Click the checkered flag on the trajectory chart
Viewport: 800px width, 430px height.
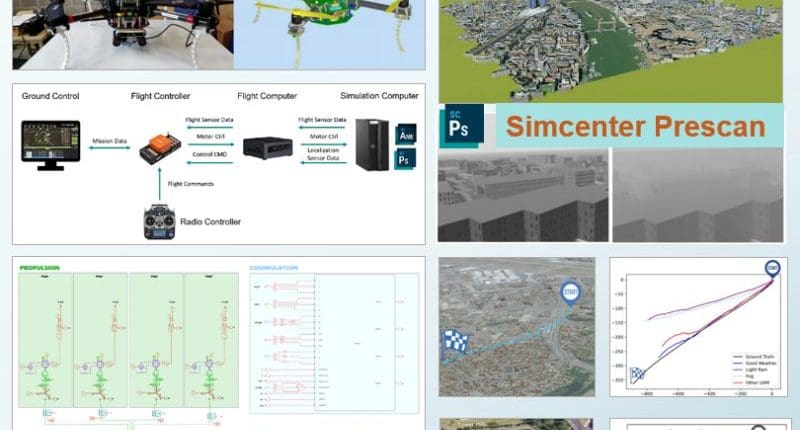(x=638, y=374)
